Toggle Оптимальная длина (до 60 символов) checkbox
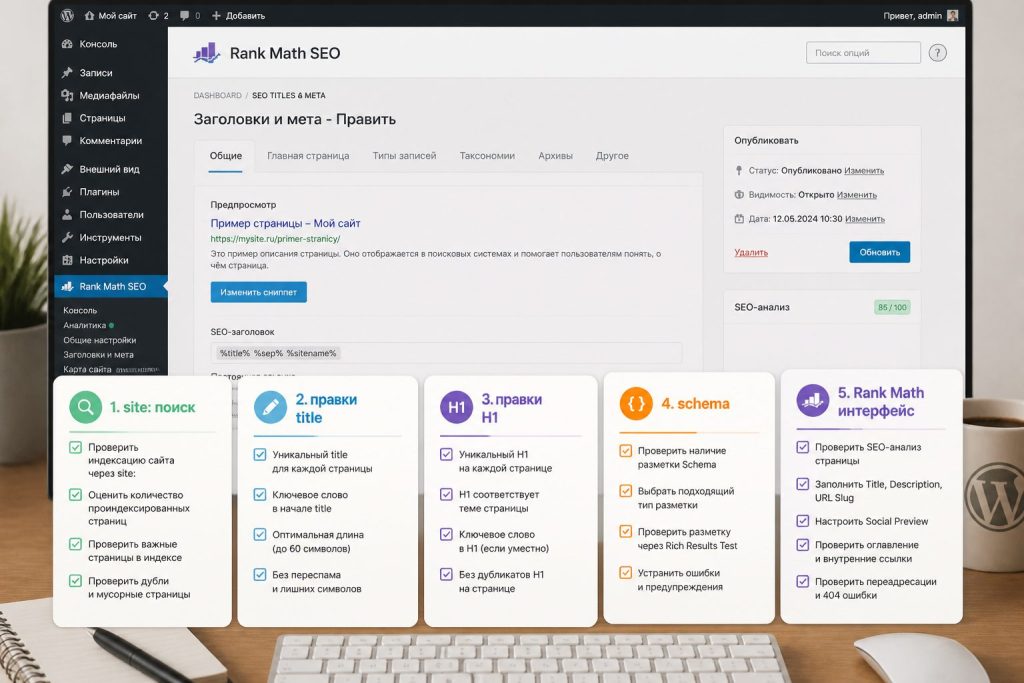This screenshot has width=1024, height=683. 260,535
